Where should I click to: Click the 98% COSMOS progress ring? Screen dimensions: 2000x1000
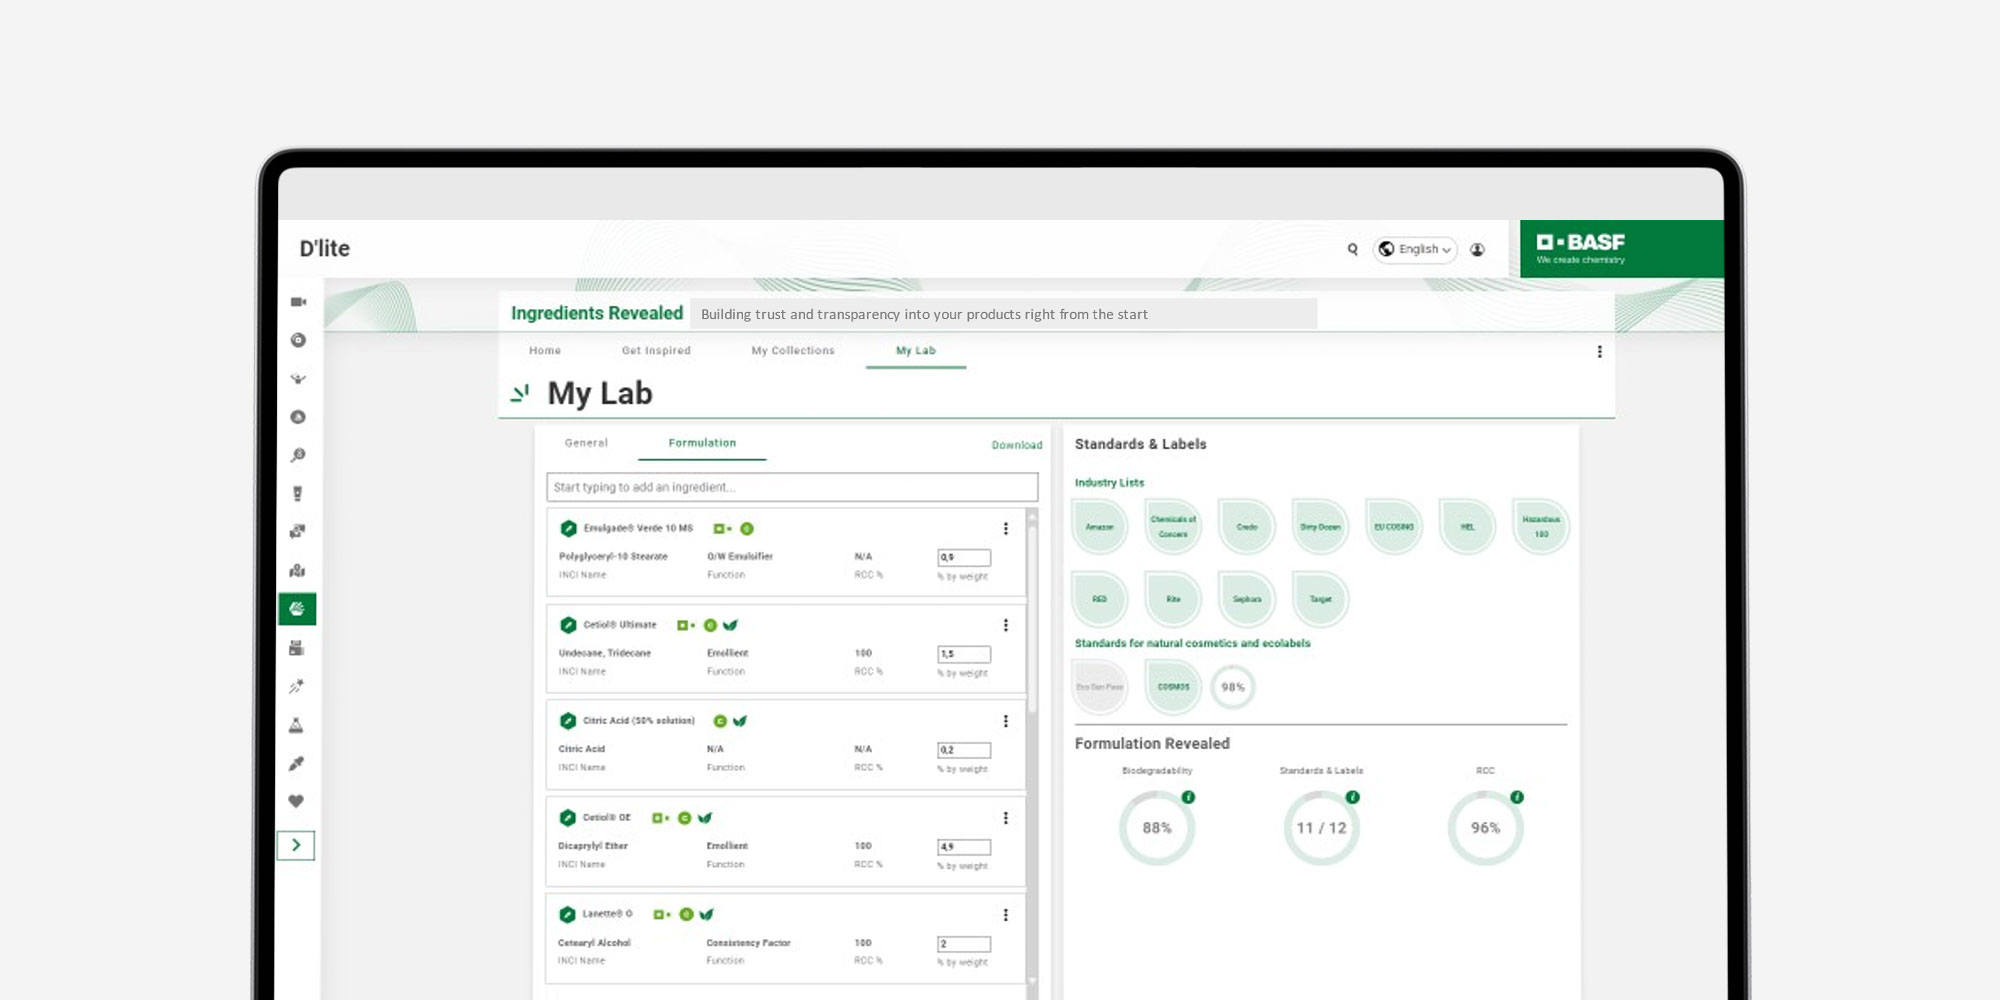[x=1233, y=687]
